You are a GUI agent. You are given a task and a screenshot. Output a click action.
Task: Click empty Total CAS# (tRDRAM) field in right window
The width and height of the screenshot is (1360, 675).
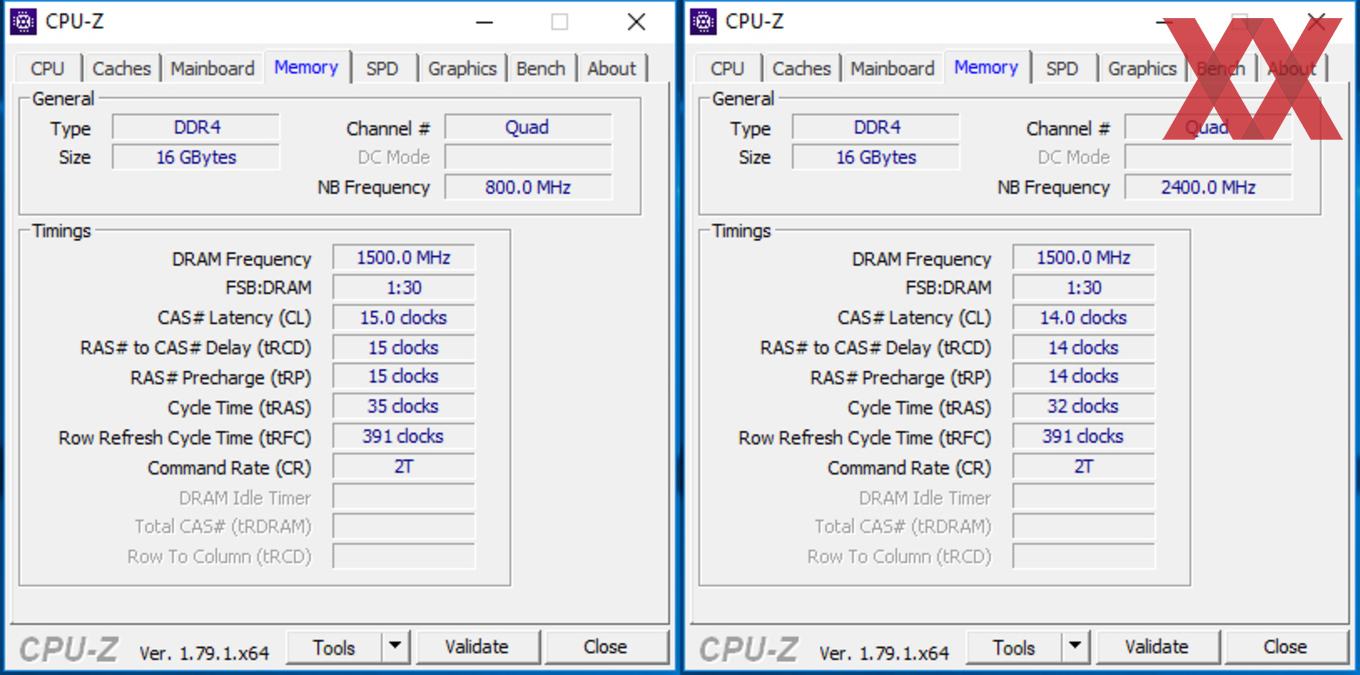[x=1083, y=526]
